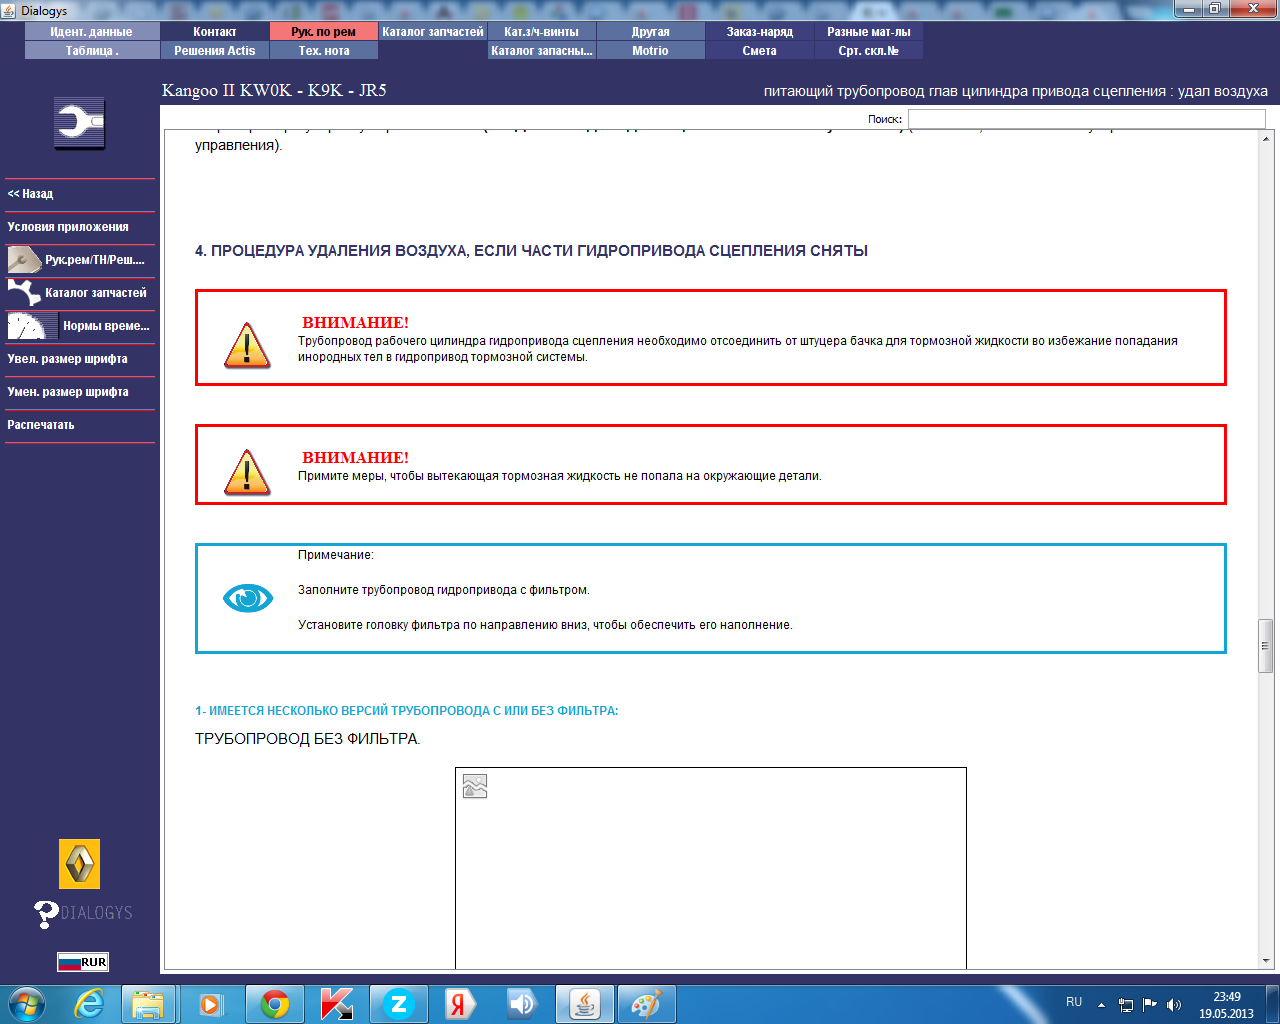Open the Кат.з/ч-винты tab
Viewport: 1280px width, 1024px height.
coord(542,32)
